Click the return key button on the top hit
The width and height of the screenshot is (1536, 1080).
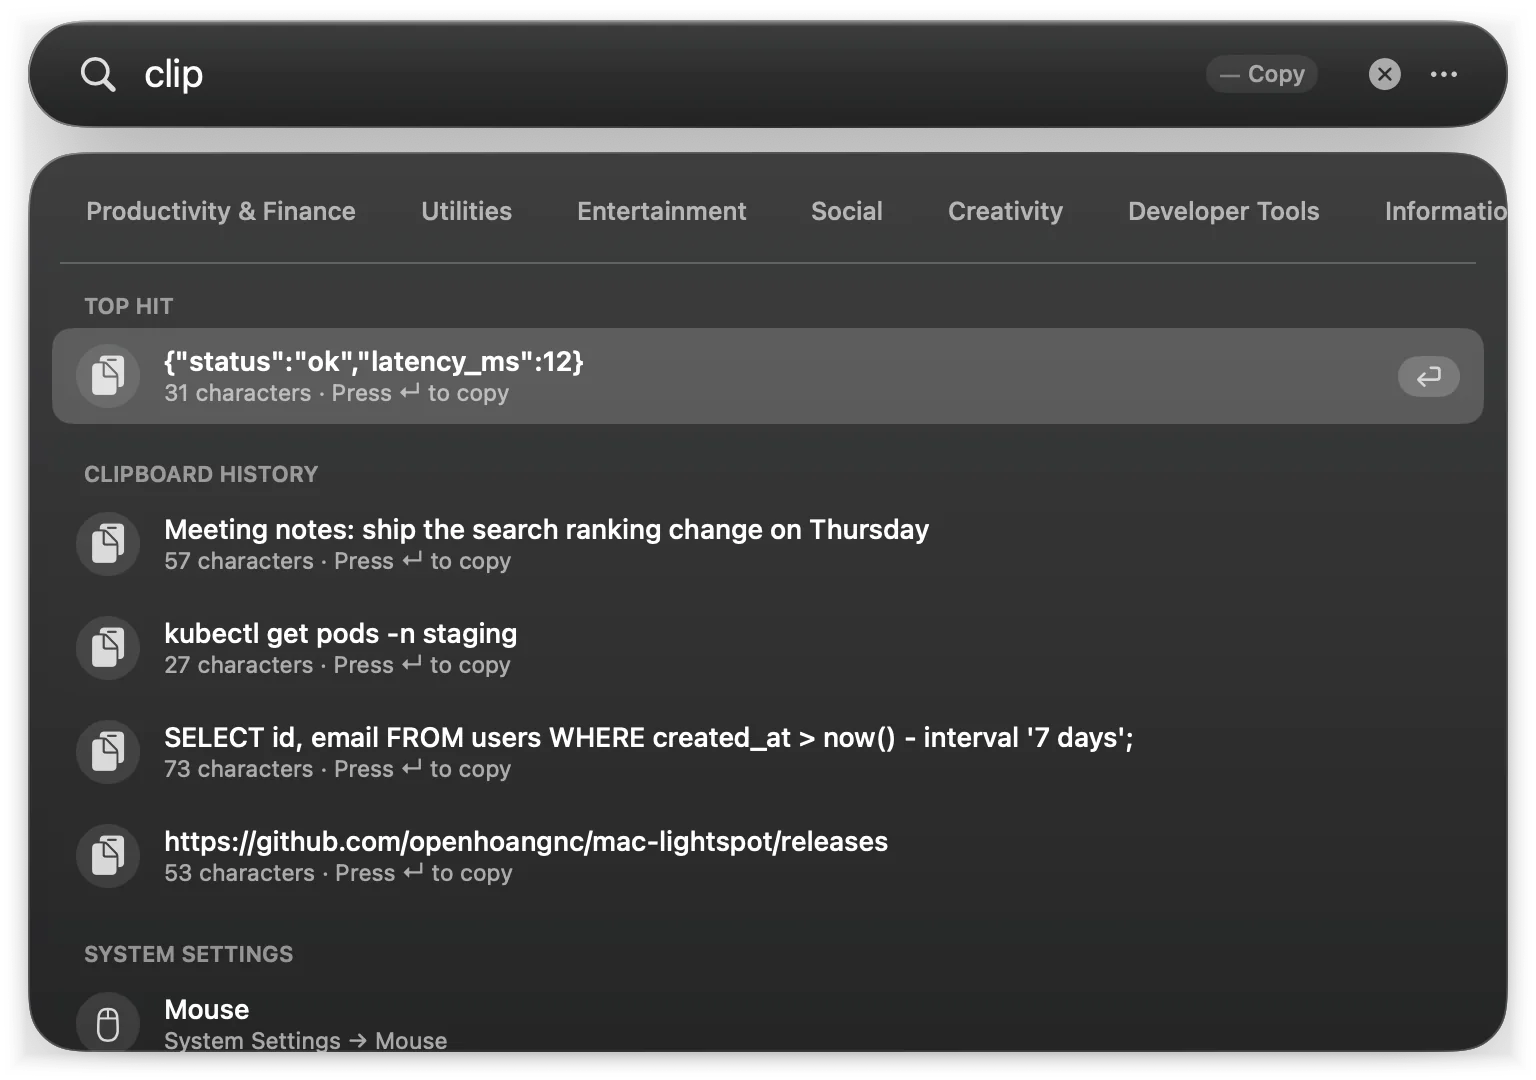click(1429, 376)
